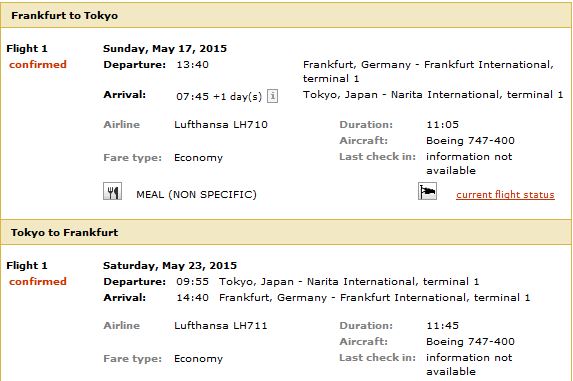Image resolution: width=573 pixels, height=381 pixels.
Task: Select the Frankfurt to Tokyo section header
Action: point(286,15)
